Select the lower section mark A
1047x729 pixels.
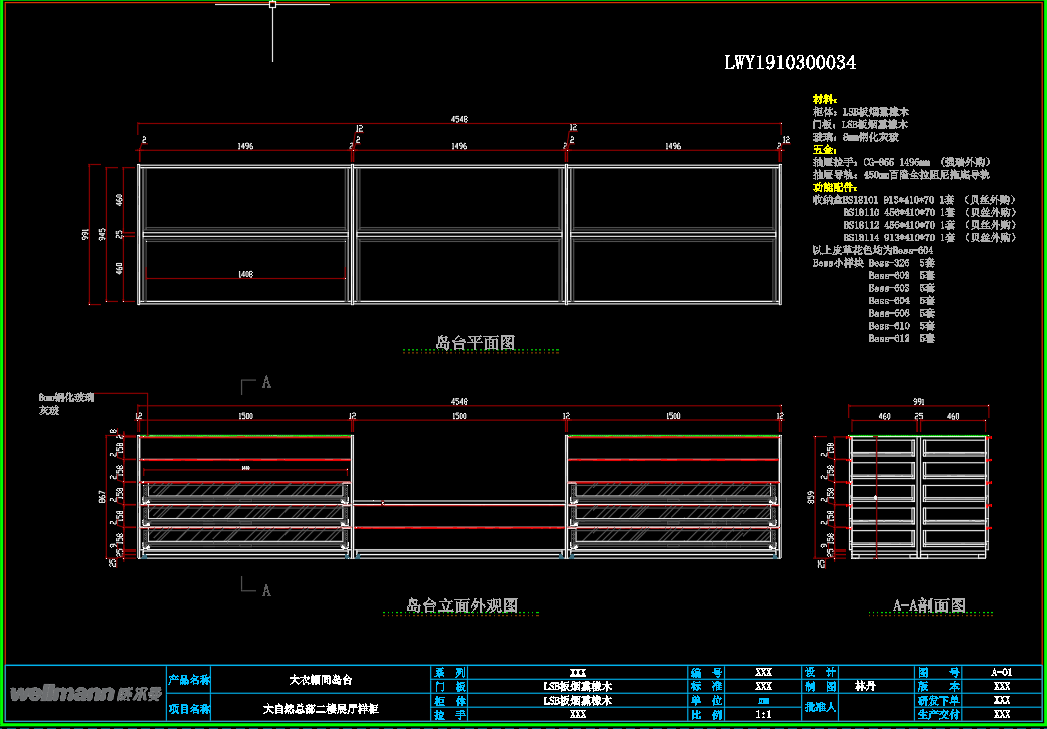[266, 590]
